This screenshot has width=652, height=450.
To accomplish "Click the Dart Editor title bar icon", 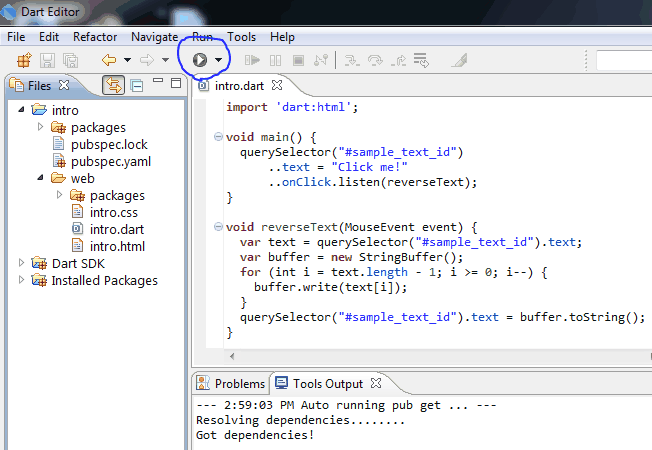I will (x=8, y=12).
